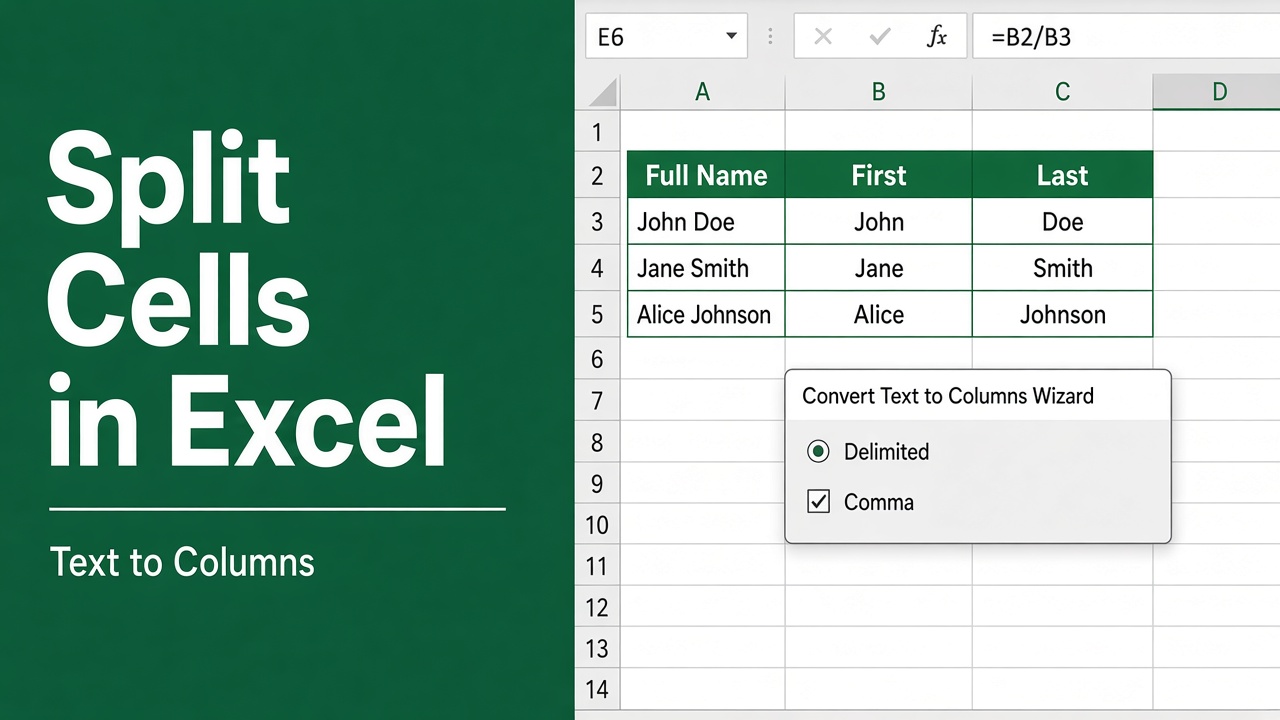The height and width of the screenshot is (720, 1280).
Task: Select row 8 header
Action: [x=598, y=441]
